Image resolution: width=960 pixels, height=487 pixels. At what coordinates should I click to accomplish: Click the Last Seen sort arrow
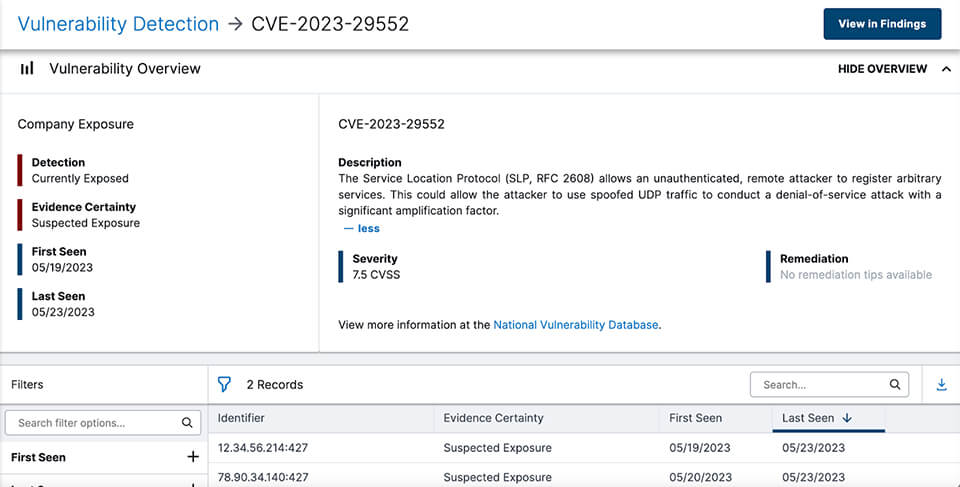pos(847,418)
